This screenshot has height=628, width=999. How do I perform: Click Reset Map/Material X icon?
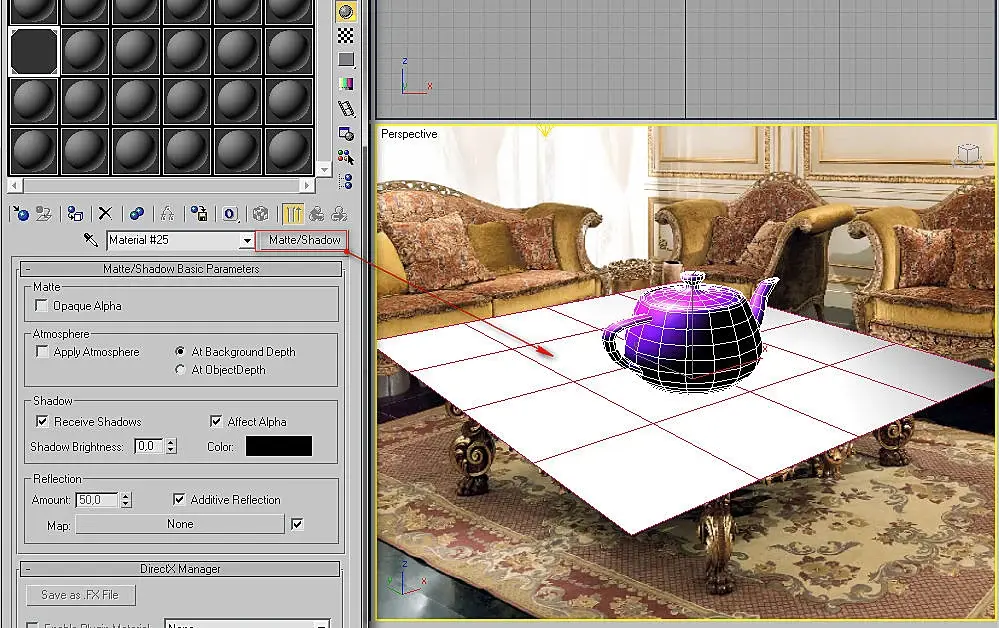(x=105, y=213)
